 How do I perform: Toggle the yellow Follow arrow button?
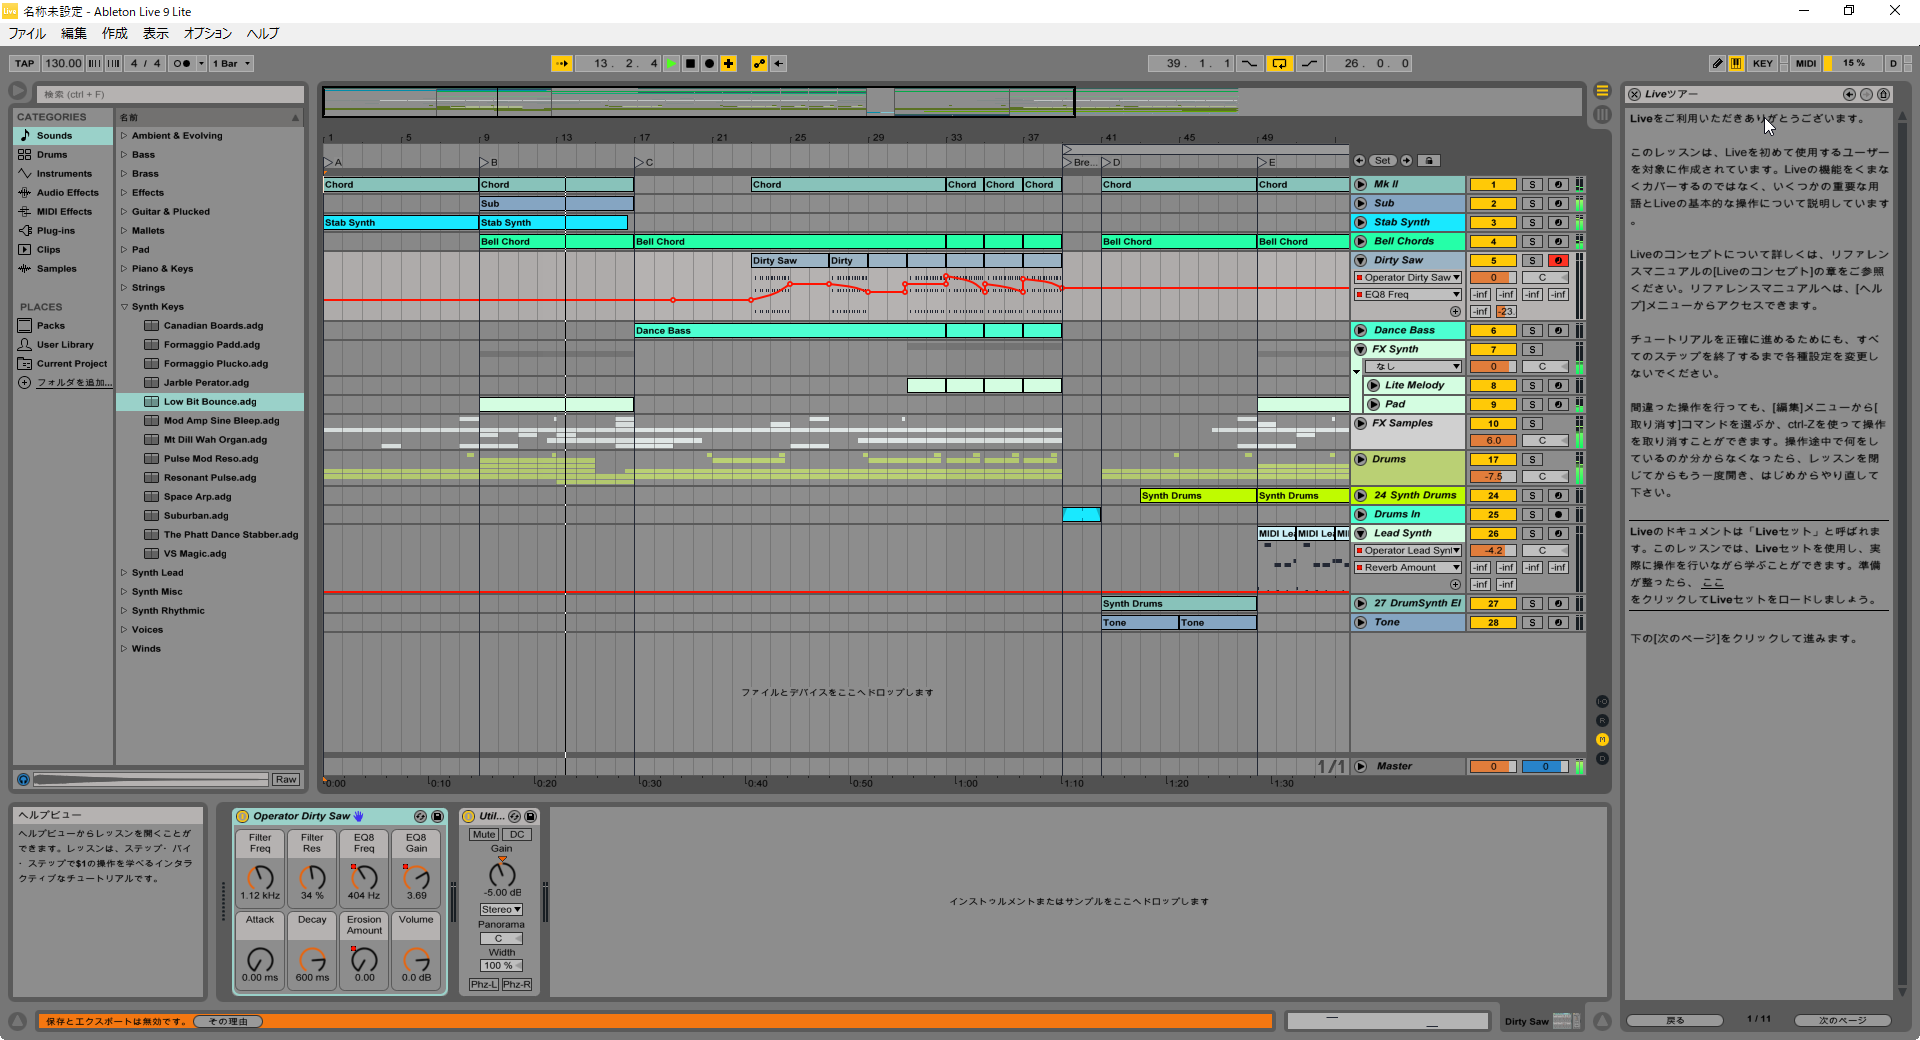pyautogui.click(x=561, y=63)
